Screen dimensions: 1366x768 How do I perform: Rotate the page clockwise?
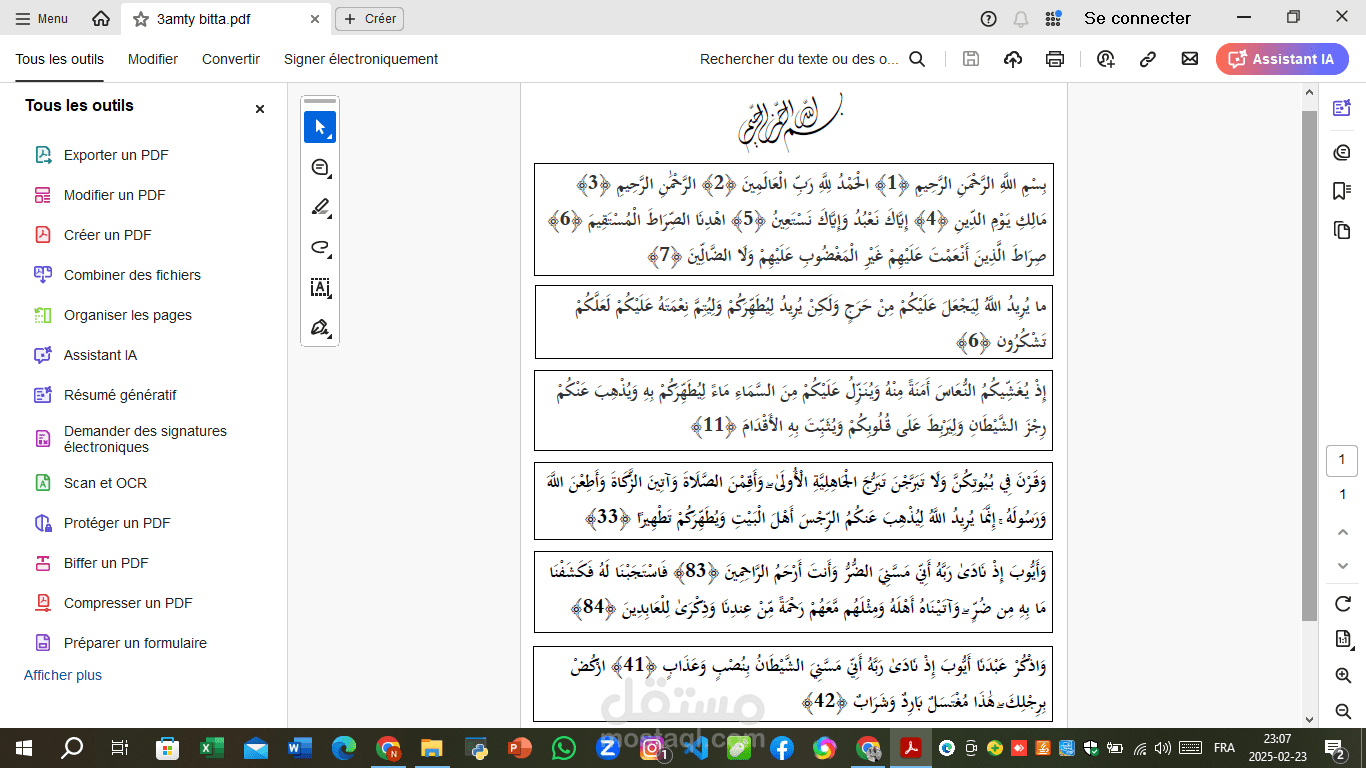(1343, 604)
